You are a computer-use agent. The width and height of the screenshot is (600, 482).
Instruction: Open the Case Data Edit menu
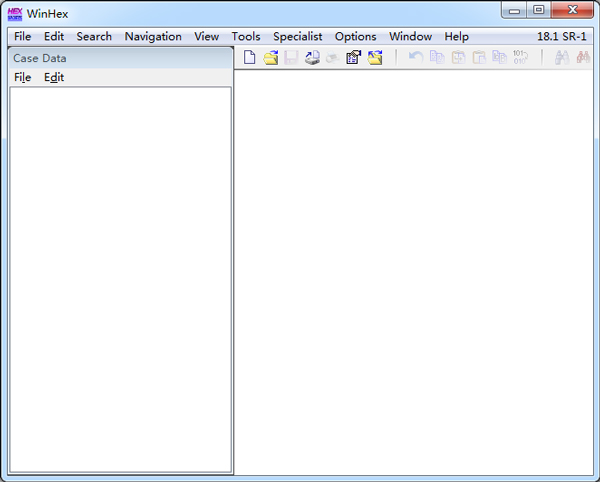(x=54, y=77)
